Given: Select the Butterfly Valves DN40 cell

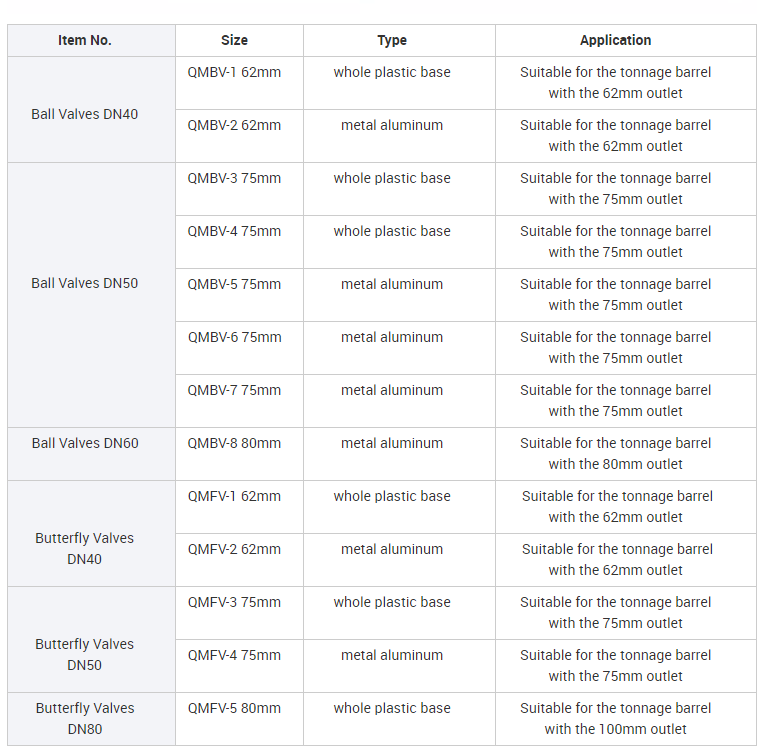Looking at the screenshot, I should point(85,548).
